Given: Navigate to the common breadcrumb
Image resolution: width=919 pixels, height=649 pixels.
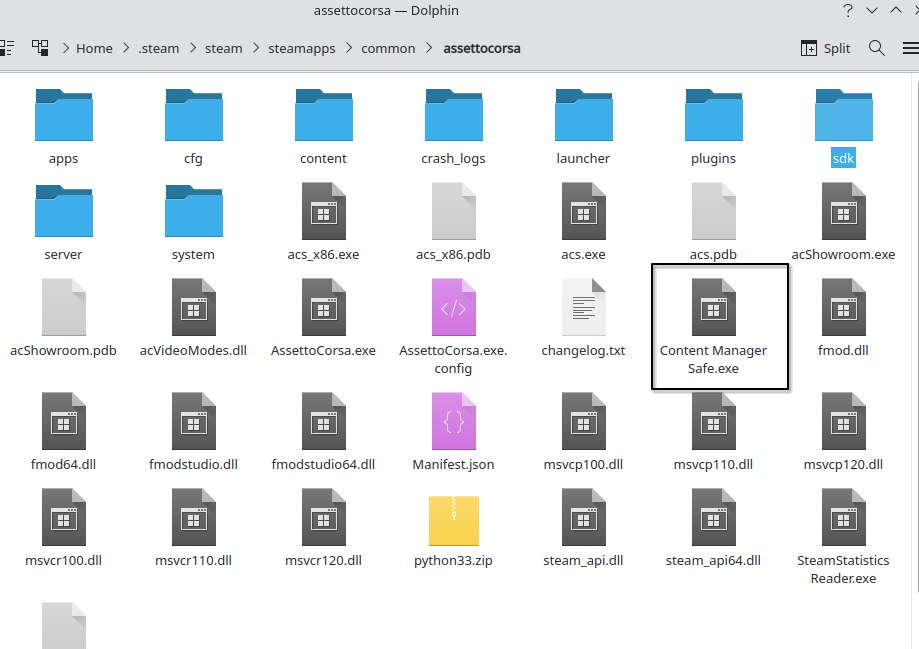Looking at the screenshot, I should coord(388,48).
